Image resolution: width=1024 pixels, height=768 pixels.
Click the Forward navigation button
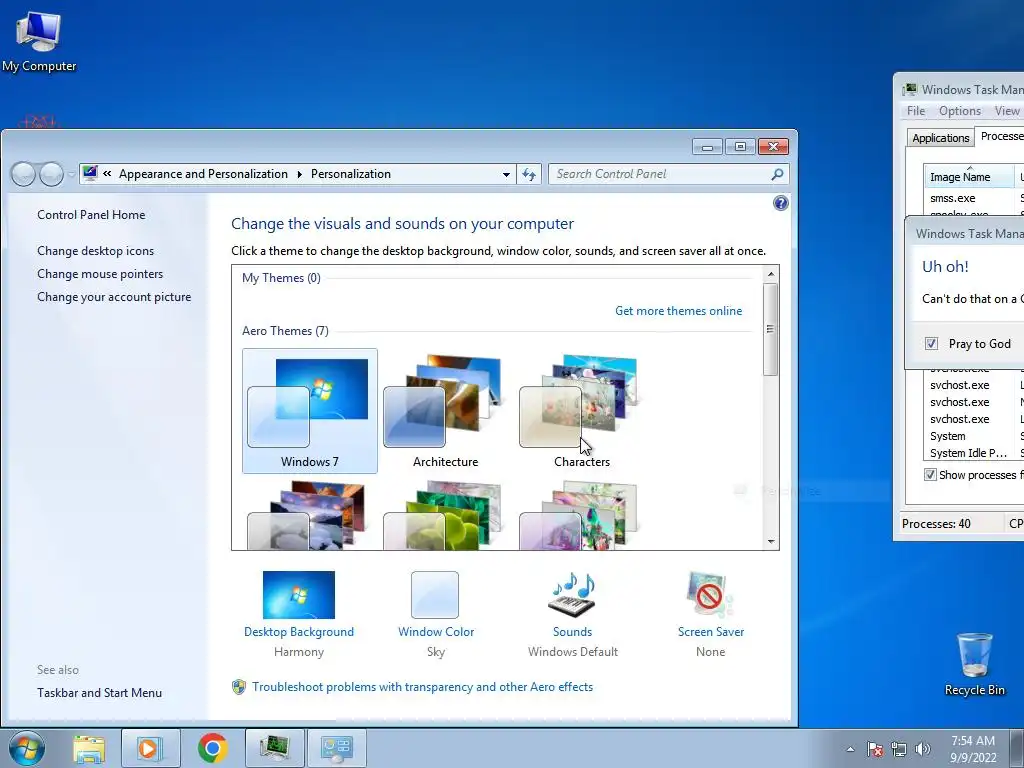[x=52, y=174]
